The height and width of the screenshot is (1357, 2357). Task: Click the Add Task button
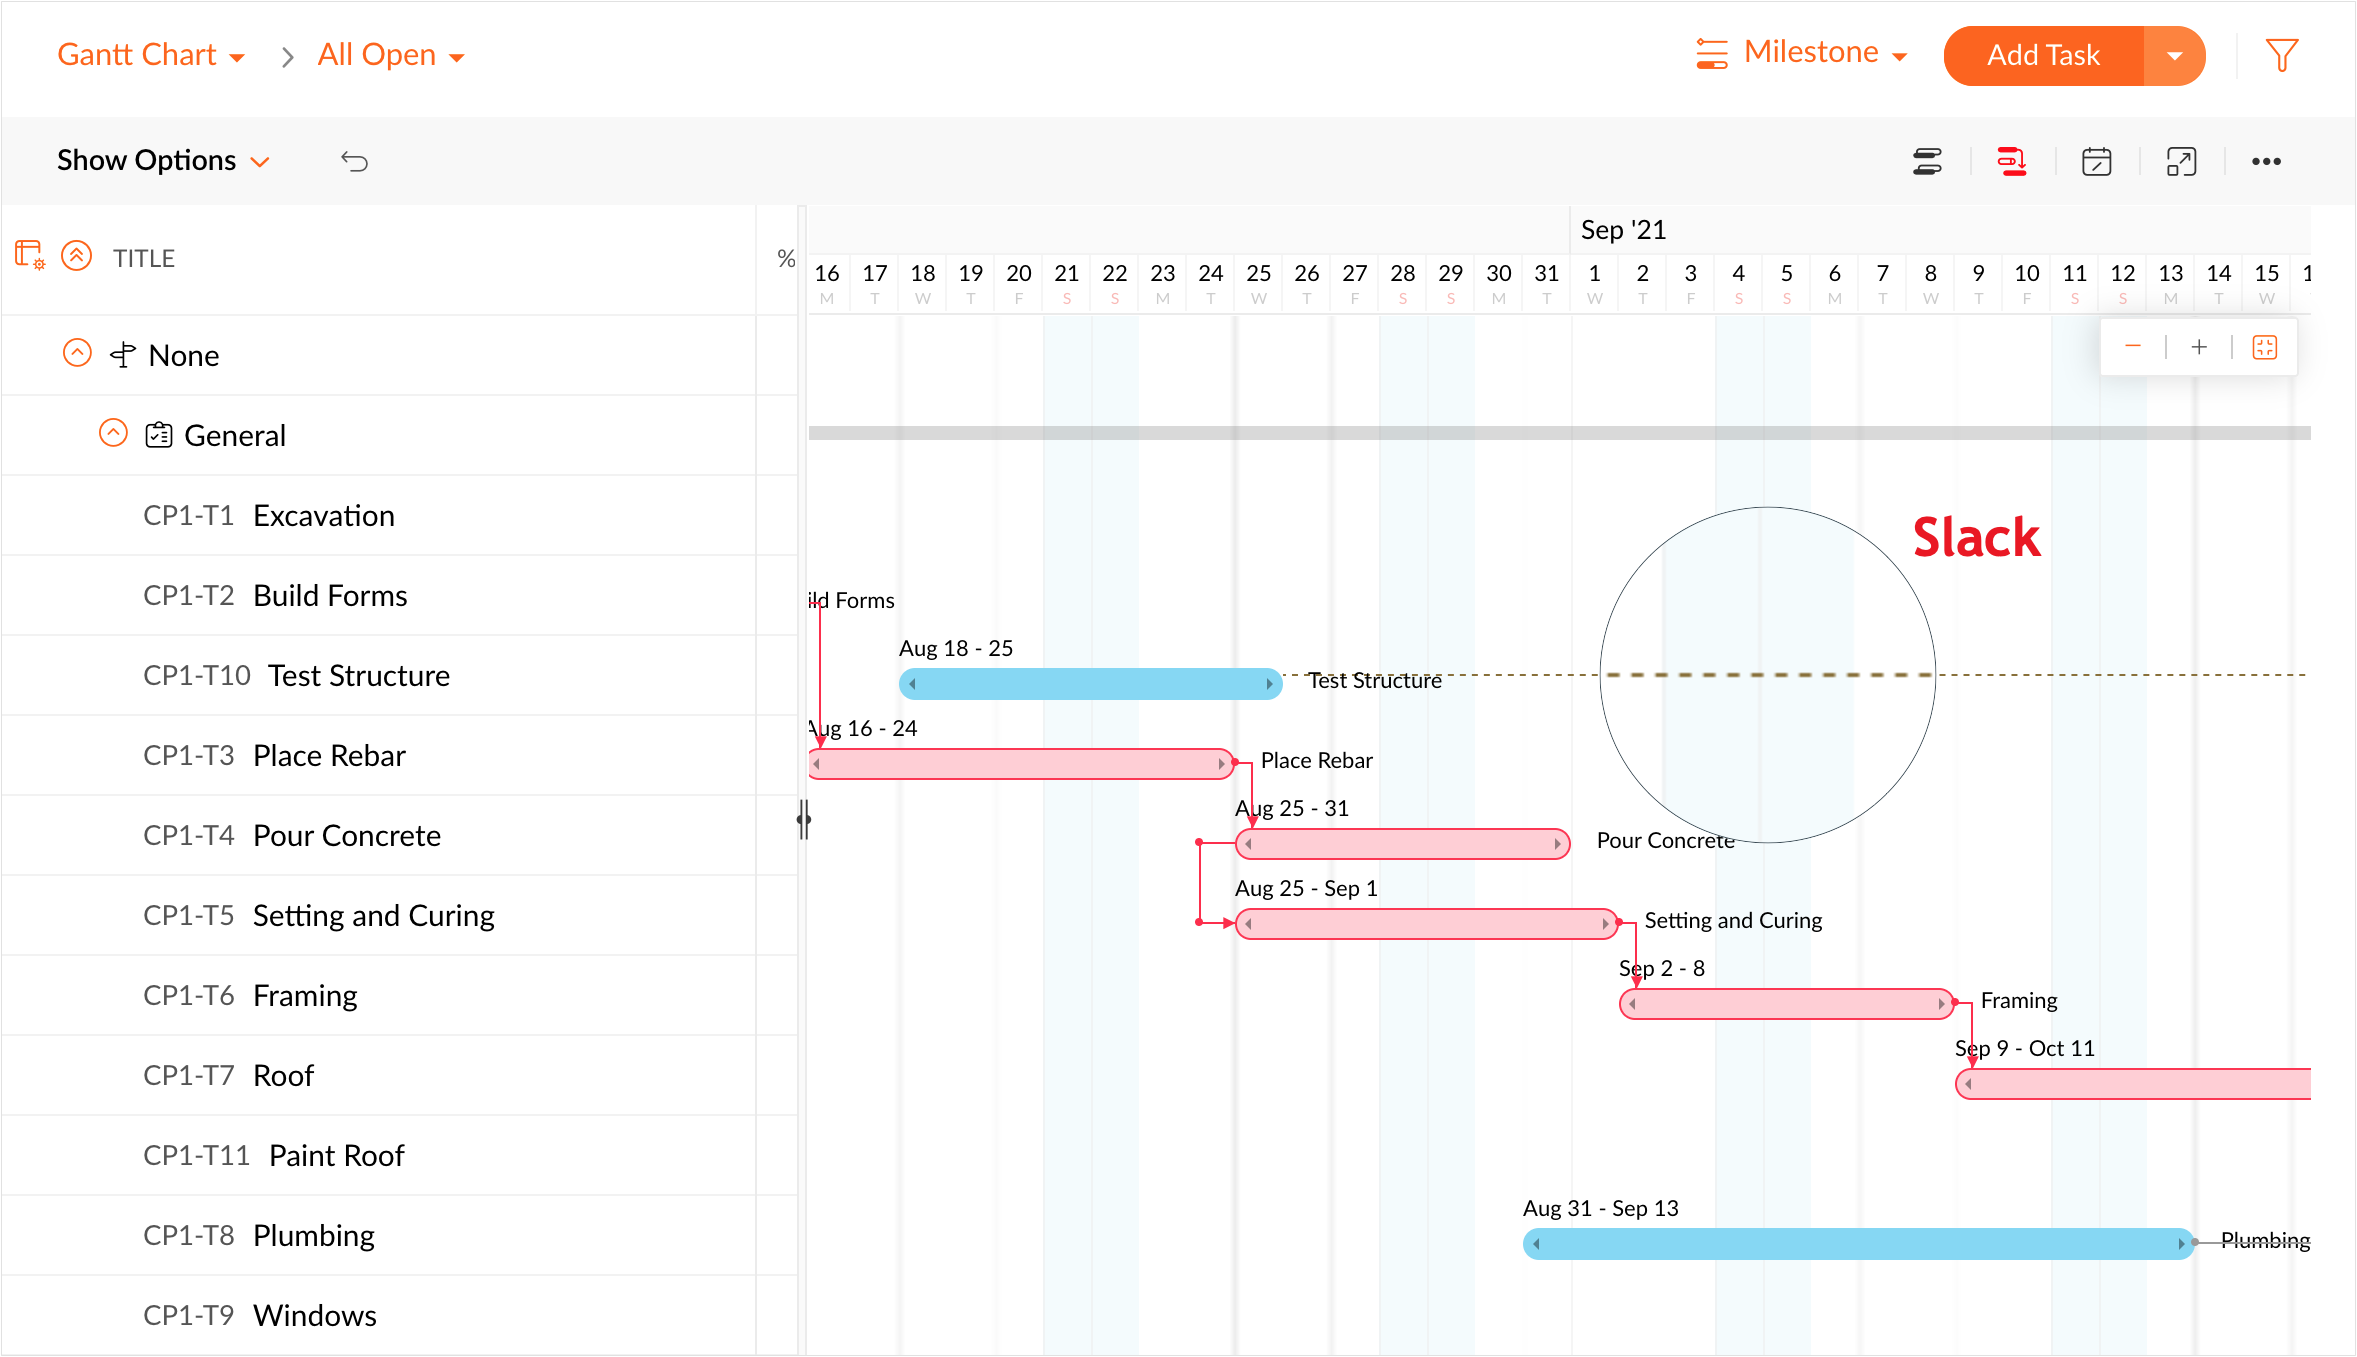click(x=2043, y=56)
